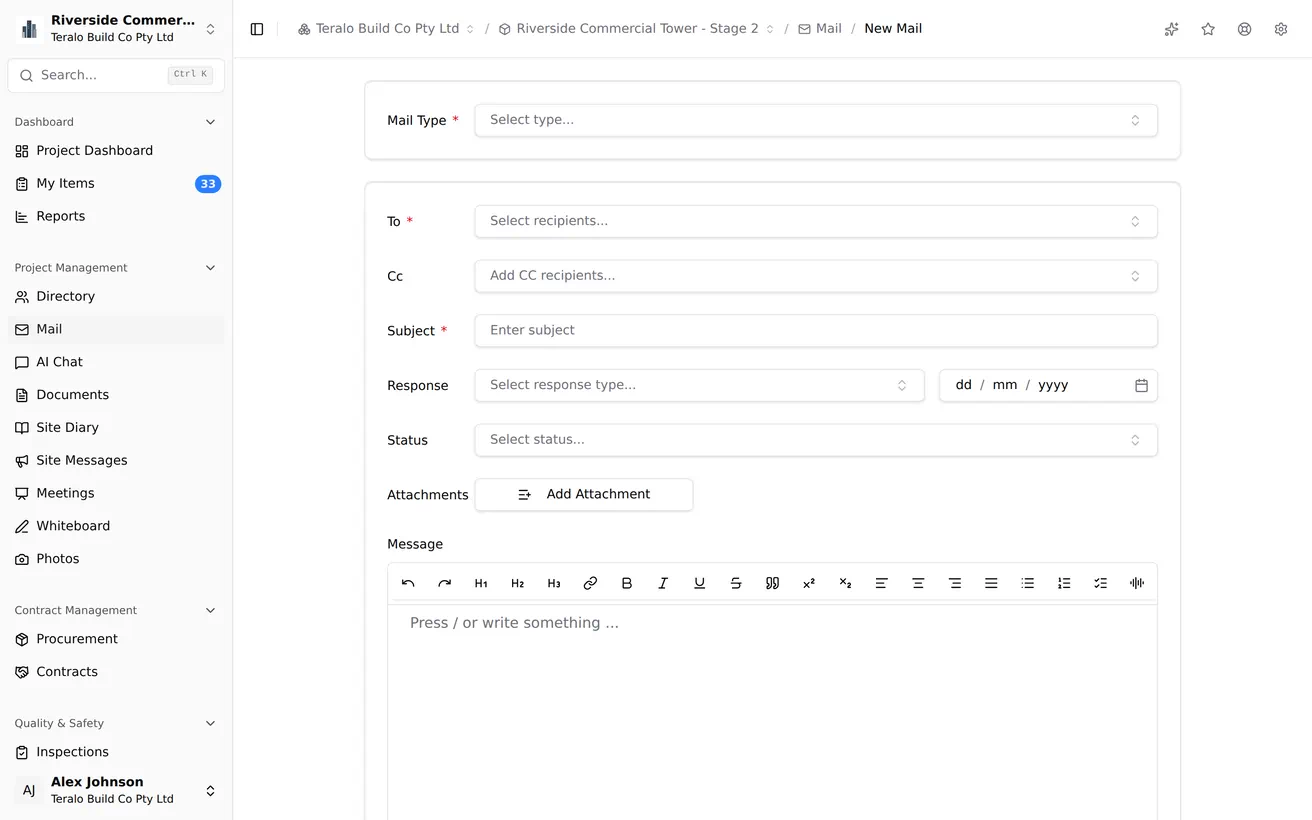The image size is (1312, 820).
Task: Open the Whiteboard page
Action: pos(116,526)
